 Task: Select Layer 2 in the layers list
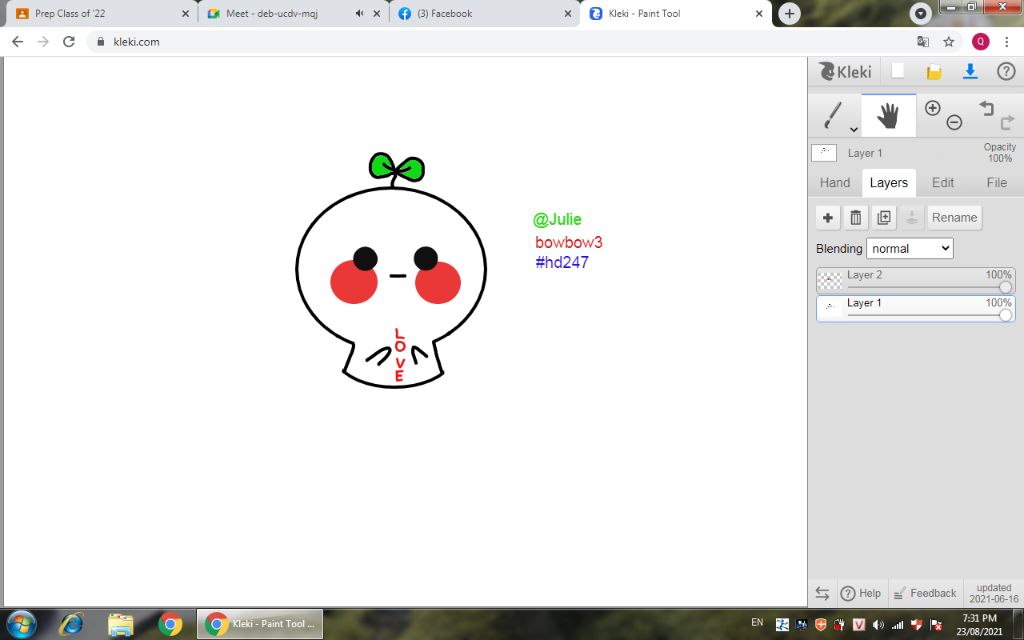pyautogui.click(x=916, y=281)
